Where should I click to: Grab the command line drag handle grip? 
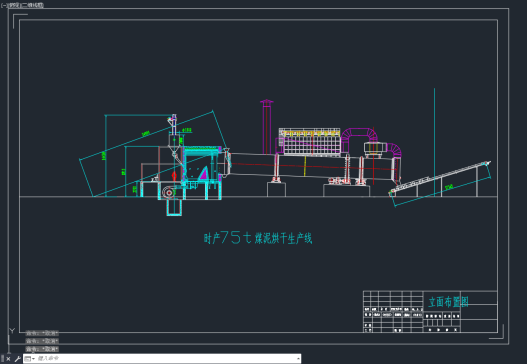click(x=2, y=358)
